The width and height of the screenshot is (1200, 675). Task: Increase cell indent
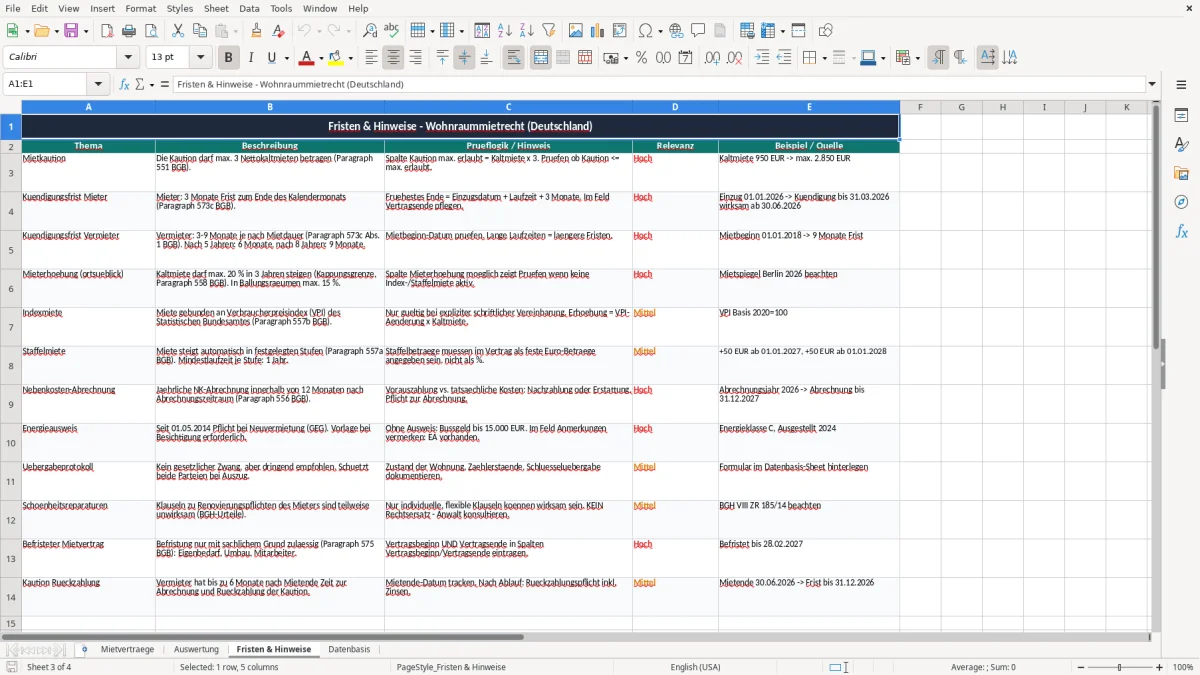click(762, 58)
